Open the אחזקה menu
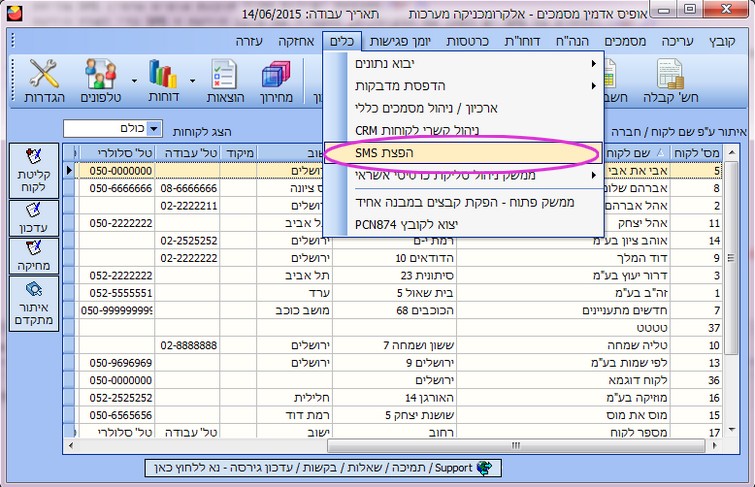Viewport: 755px width, 487px height. click(296, 41)
